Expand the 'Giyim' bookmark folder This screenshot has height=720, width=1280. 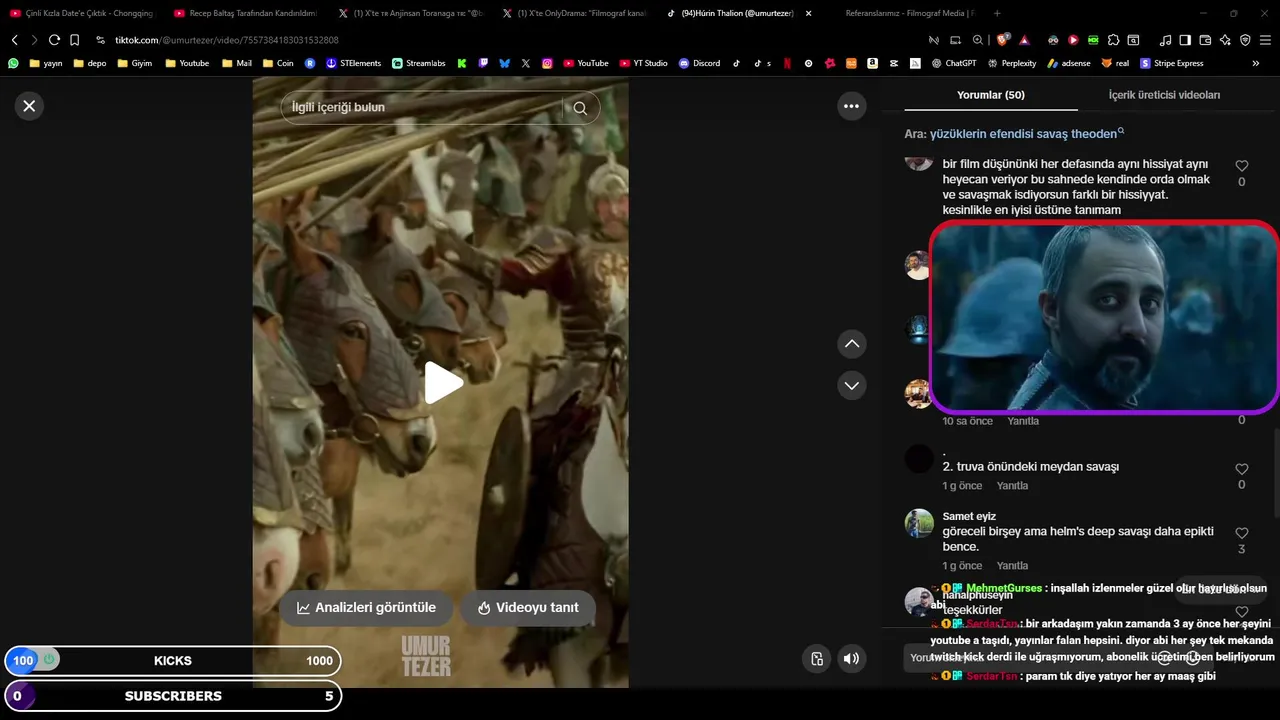(135, 63)
